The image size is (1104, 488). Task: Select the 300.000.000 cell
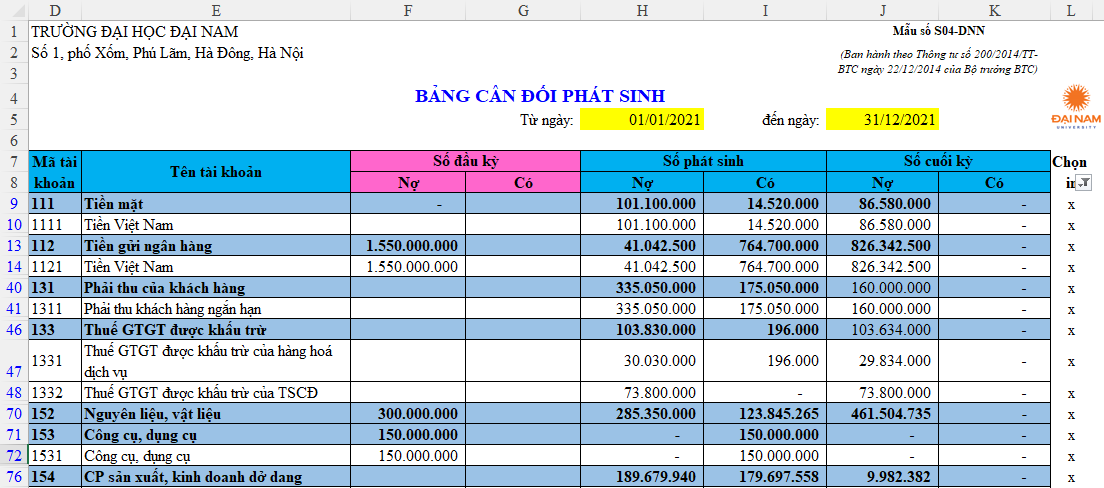[x=408, y=414]
